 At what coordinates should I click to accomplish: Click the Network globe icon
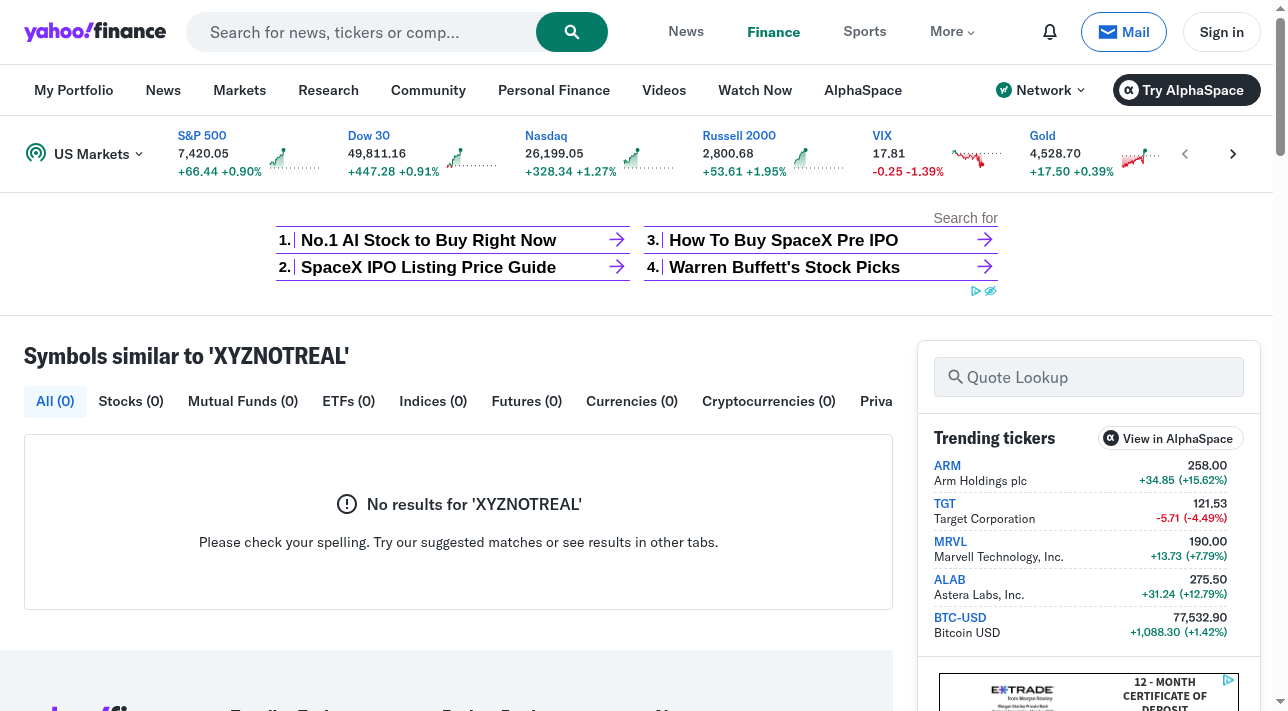click(x=1004, y=90)
